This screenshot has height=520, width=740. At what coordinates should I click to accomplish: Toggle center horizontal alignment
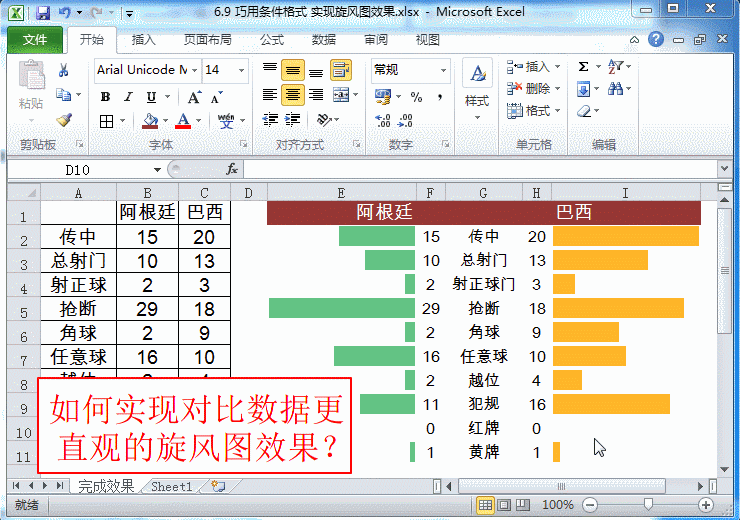(x=293, y=95)
